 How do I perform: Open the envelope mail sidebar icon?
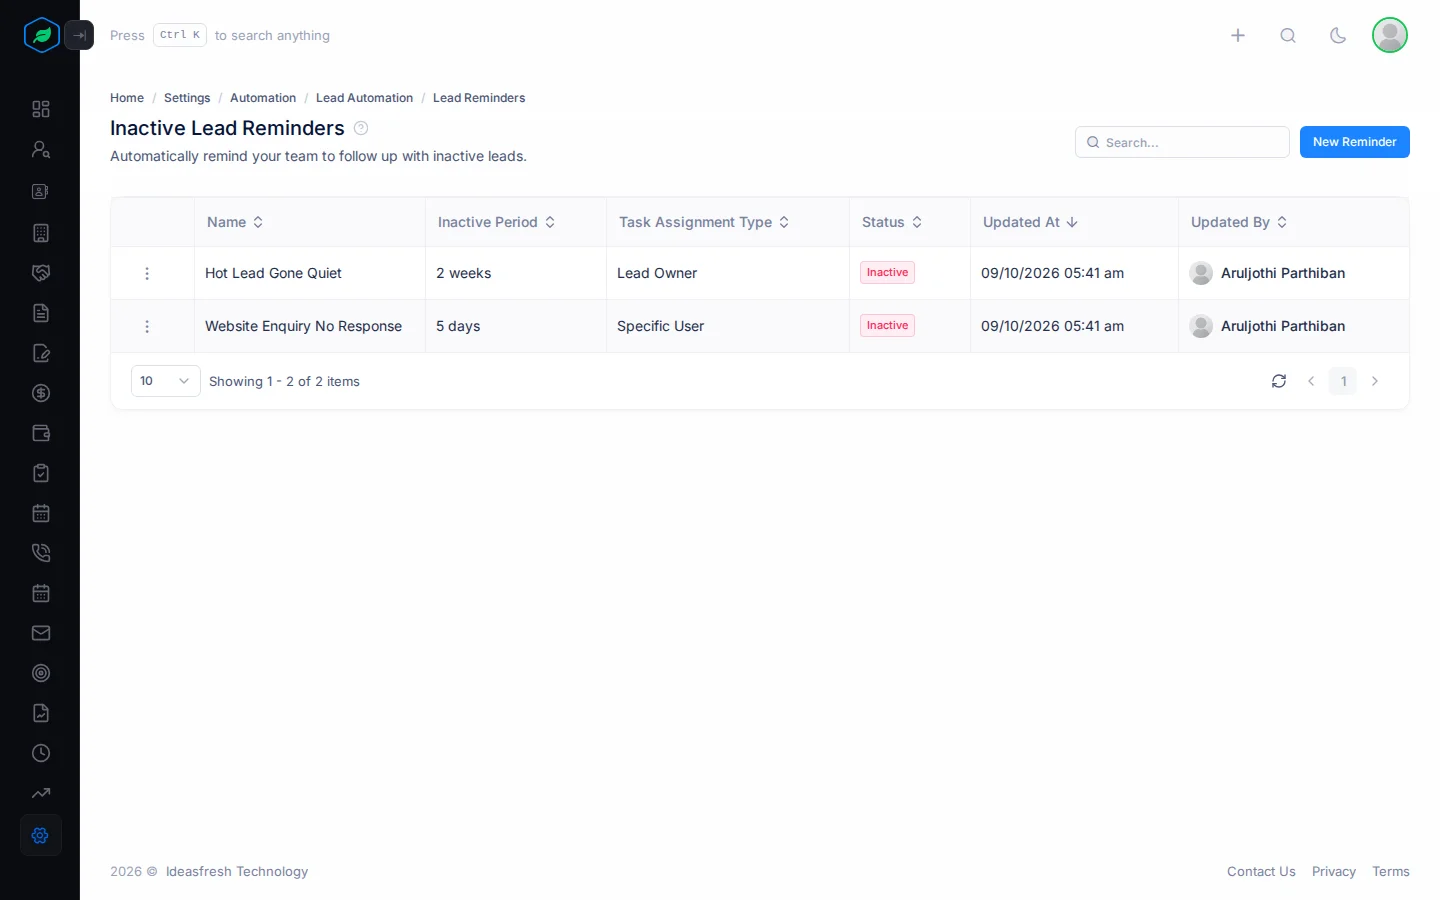(x=41, y=633)
